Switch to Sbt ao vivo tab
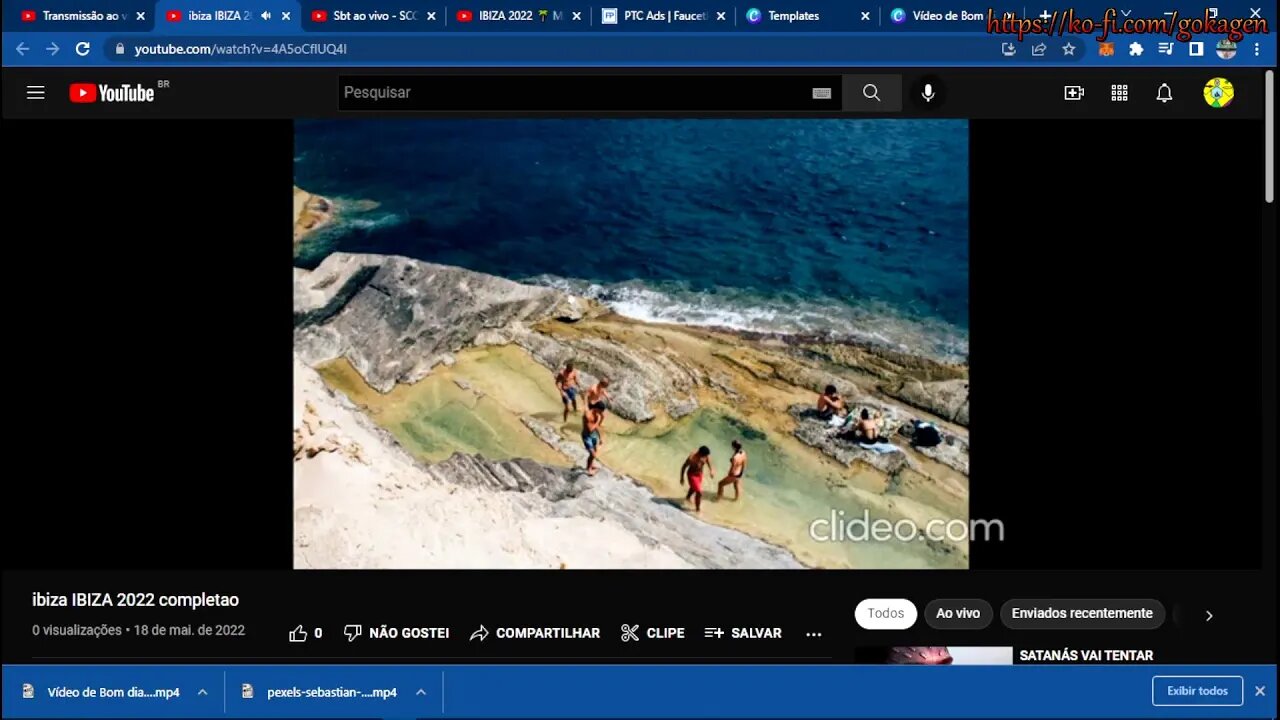Image resolution: width=1280 pixels, height=720 pixels. (x=373, y=16)
